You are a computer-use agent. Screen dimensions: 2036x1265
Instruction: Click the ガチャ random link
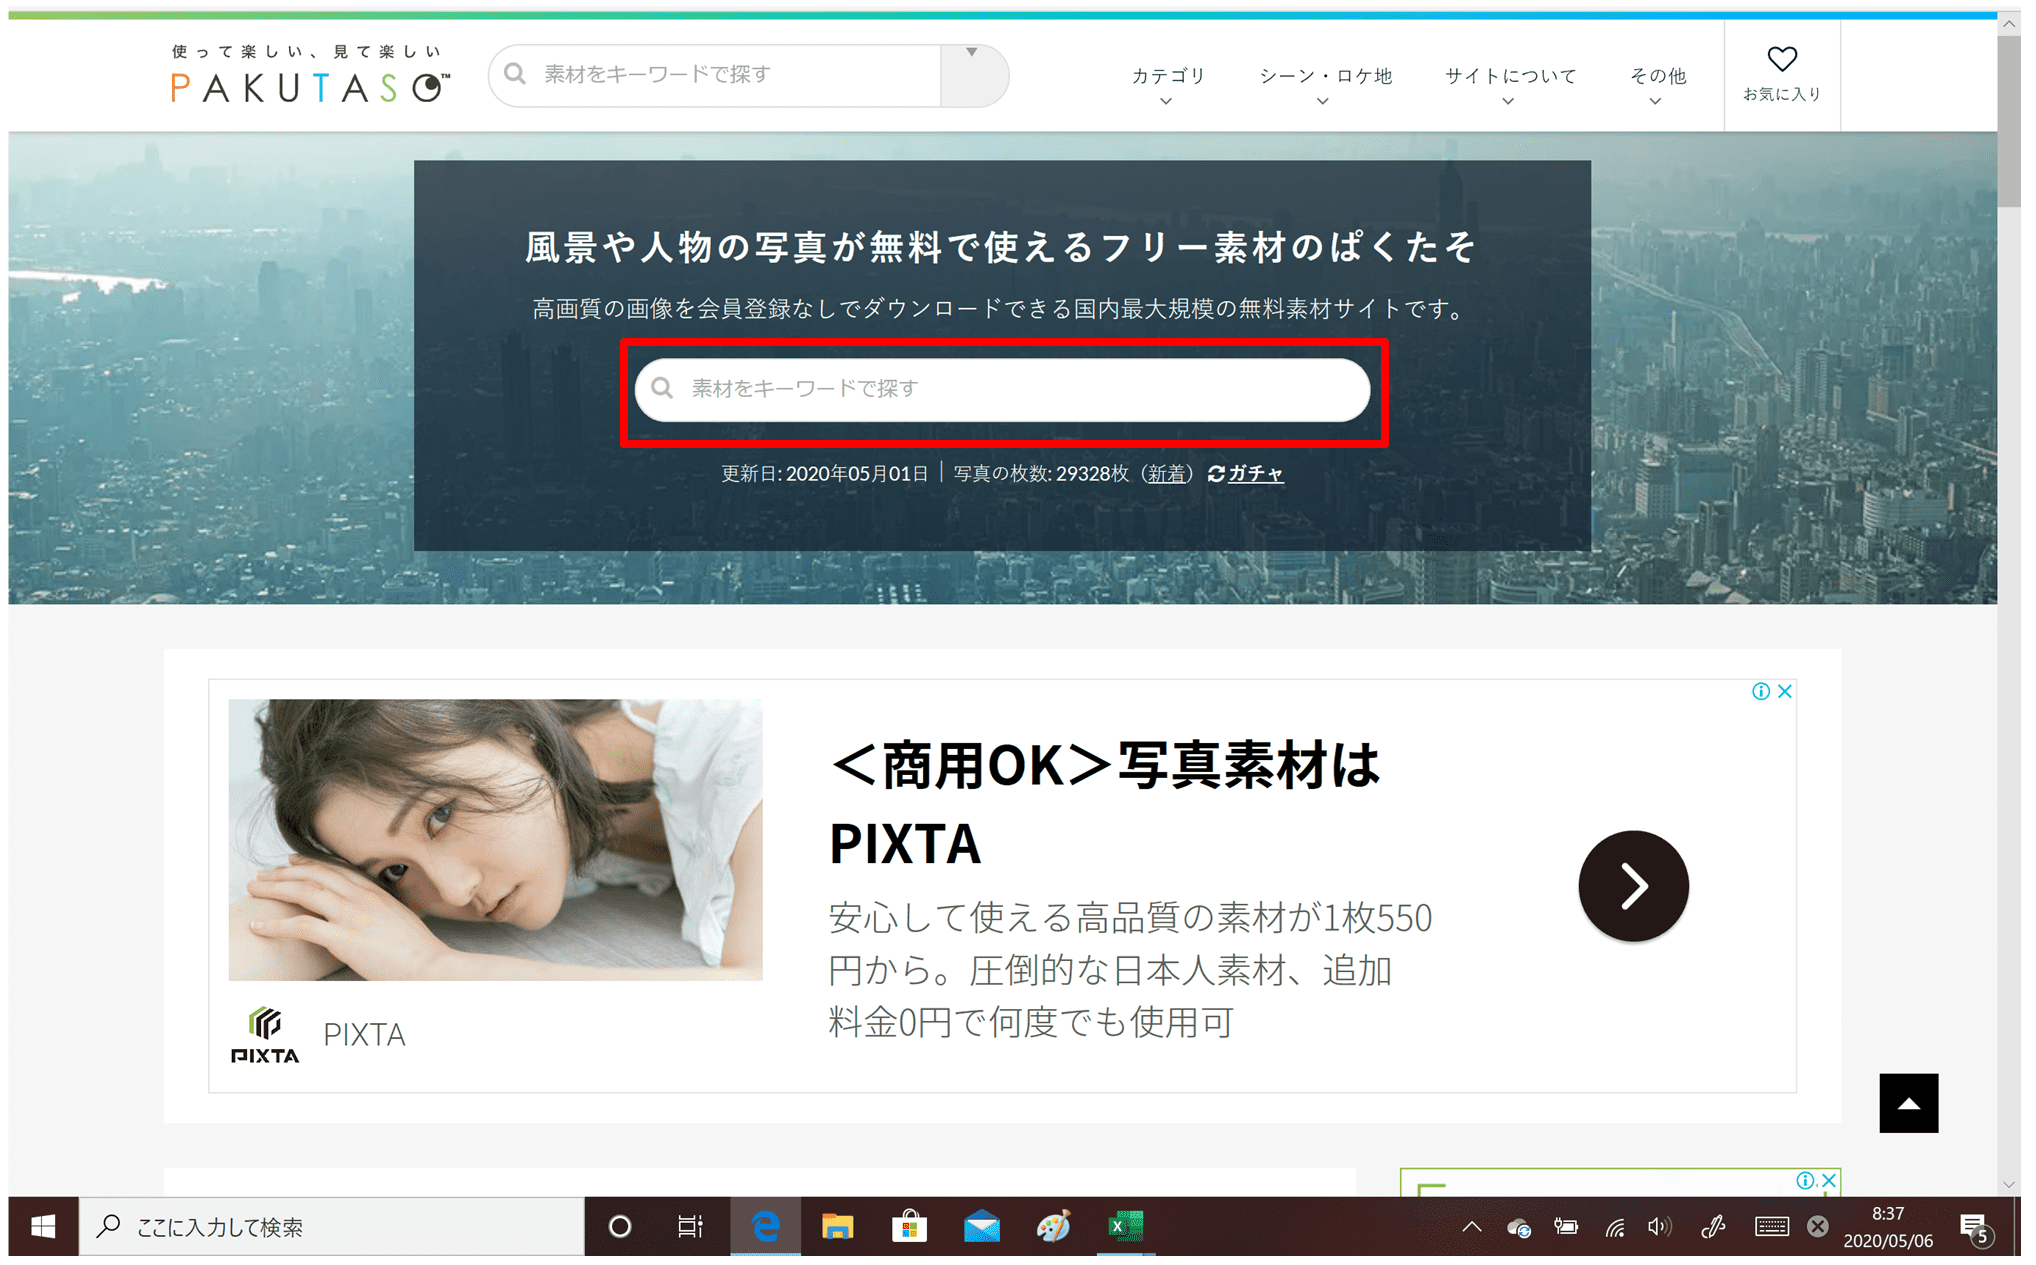[x=1255, y=474]
